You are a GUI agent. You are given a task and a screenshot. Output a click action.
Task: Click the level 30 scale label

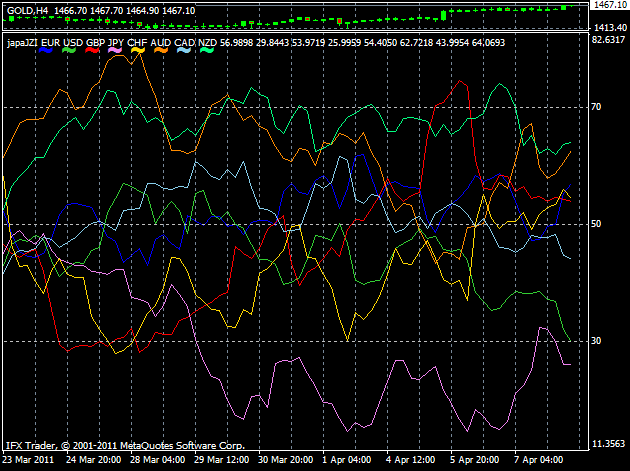596,341
